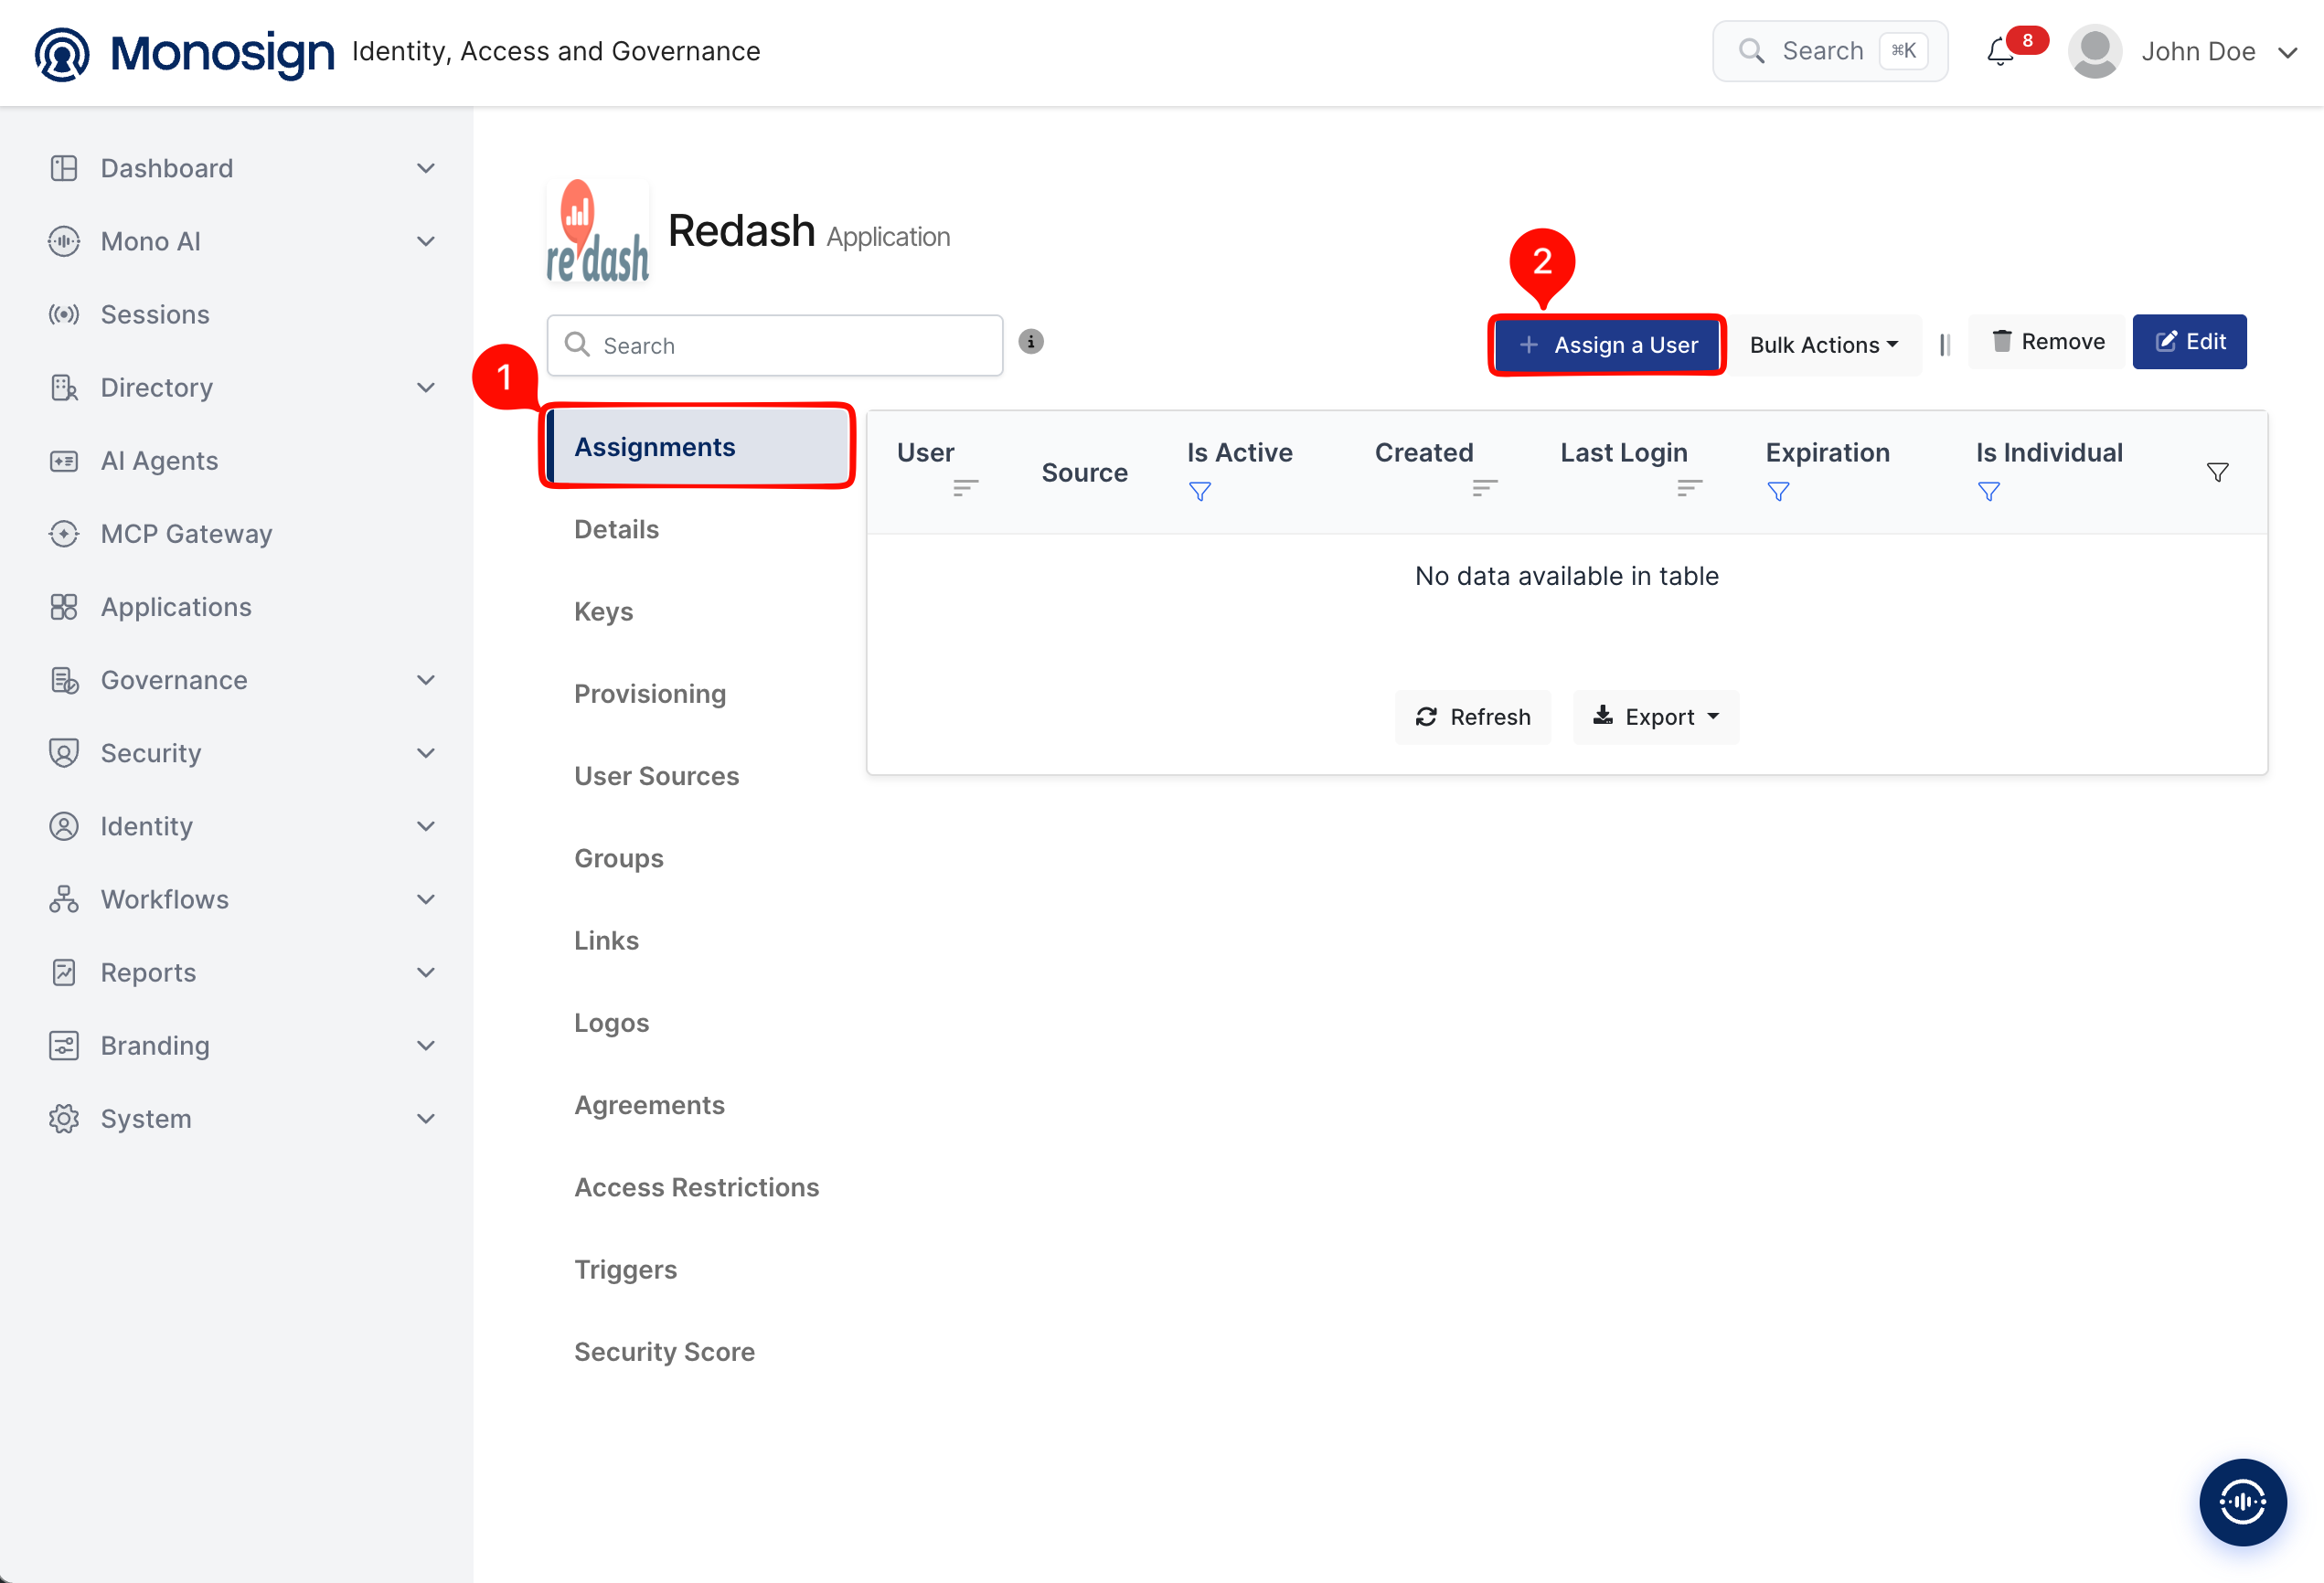
Task: Filter the Expiration column
Action: [1777, 491]
